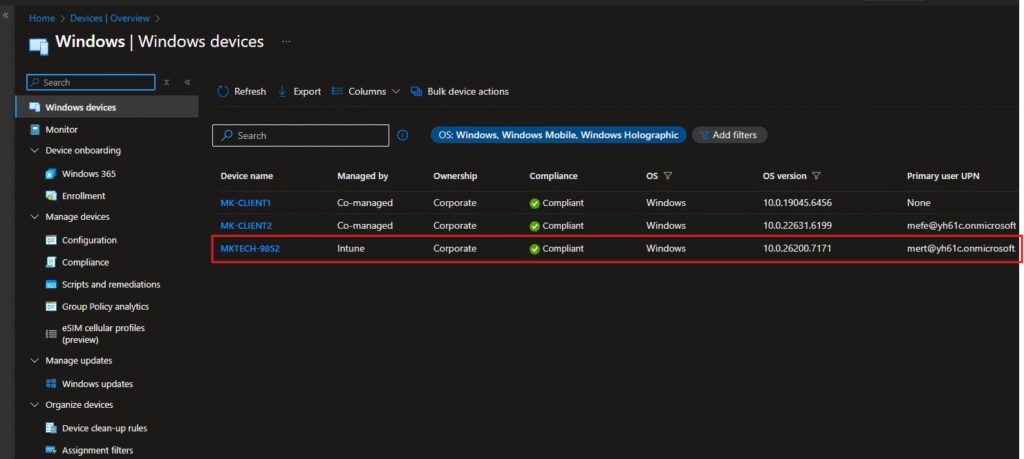Collapse the Manage devices section
This screenshot has width=1024, height=459.
pos(35,217)
